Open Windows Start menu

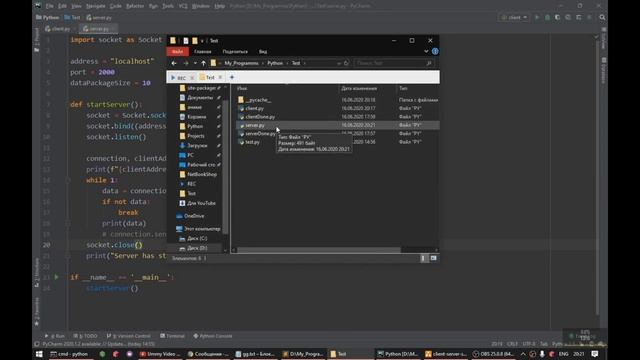click(x=39, y=354)
